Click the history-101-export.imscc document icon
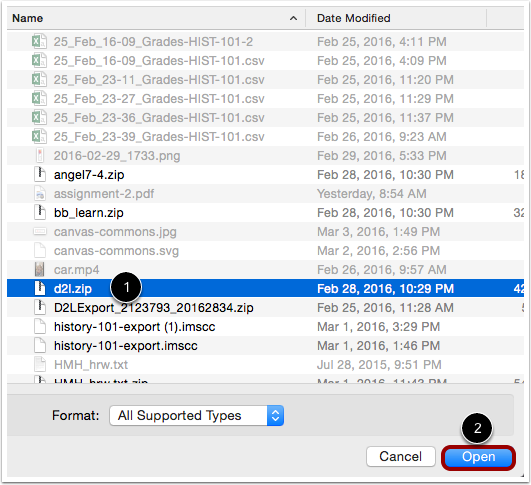The height and width of the screenshot is (485, 531). pos(40,345)
